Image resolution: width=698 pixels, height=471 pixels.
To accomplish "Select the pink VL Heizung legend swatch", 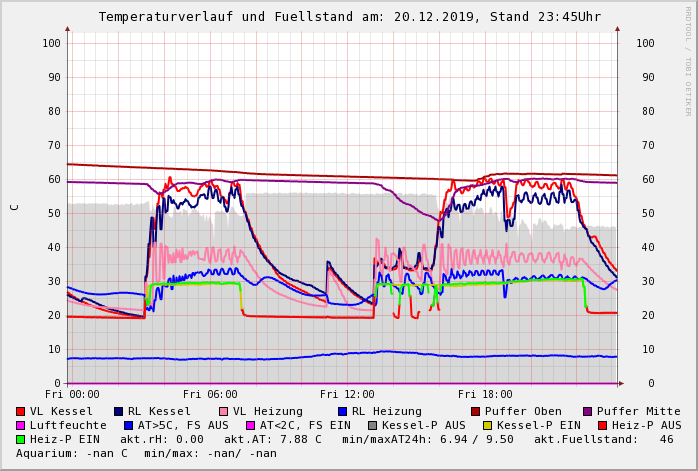I will coord(224,411).
